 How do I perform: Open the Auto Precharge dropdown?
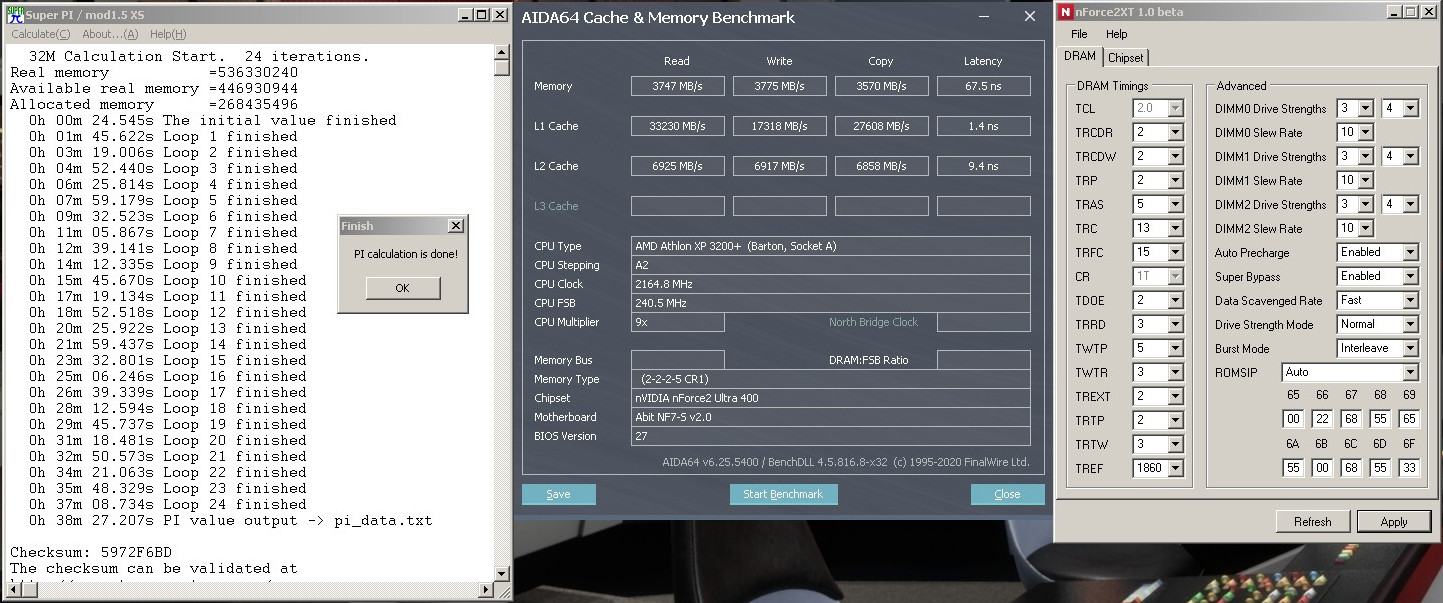coord(1410,253)
